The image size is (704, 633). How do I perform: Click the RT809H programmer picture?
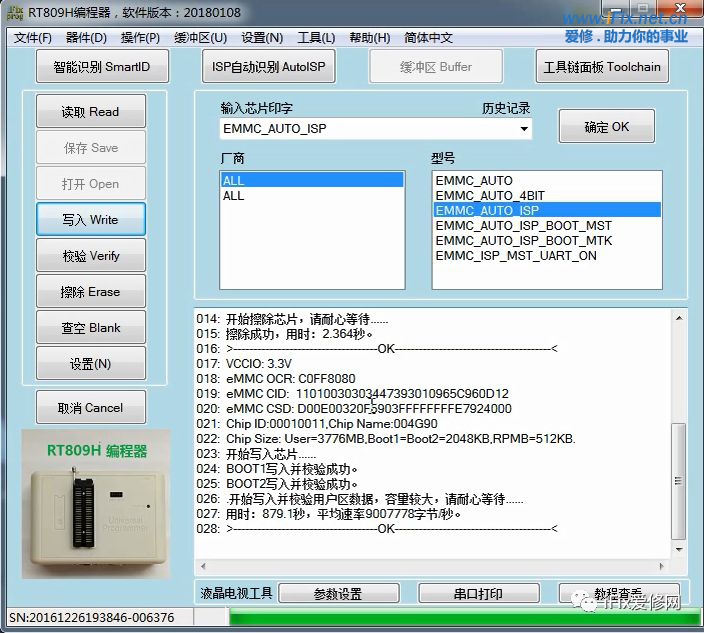(96, 504)
